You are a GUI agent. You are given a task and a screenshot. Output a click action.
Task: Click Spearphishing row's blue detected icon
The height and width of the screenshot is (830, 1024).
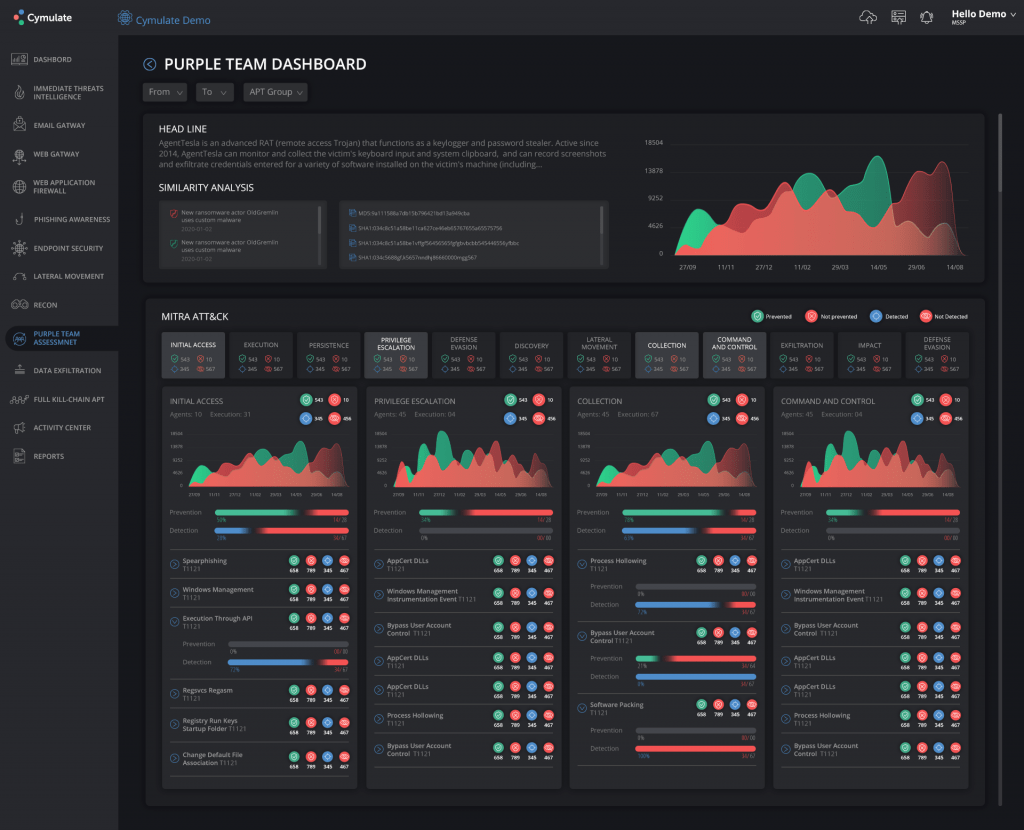(x=327, y=561)
